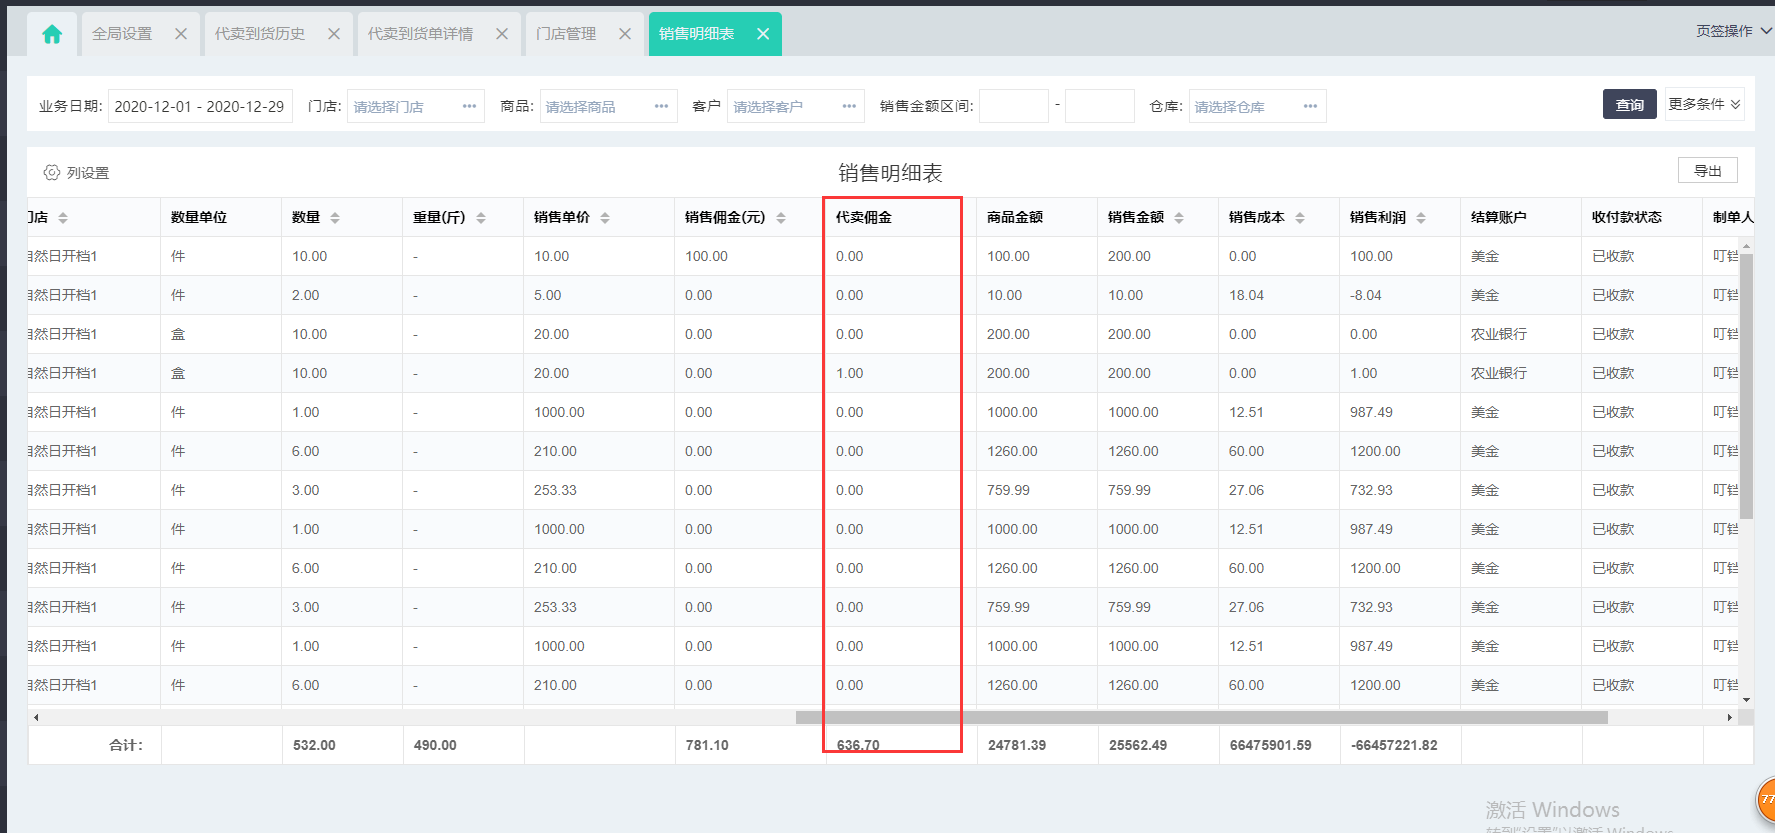This screenshot has width=1775, height=833.
Task: Expand the 更多条件 filter options
Action: click(x=1704, y=104)
